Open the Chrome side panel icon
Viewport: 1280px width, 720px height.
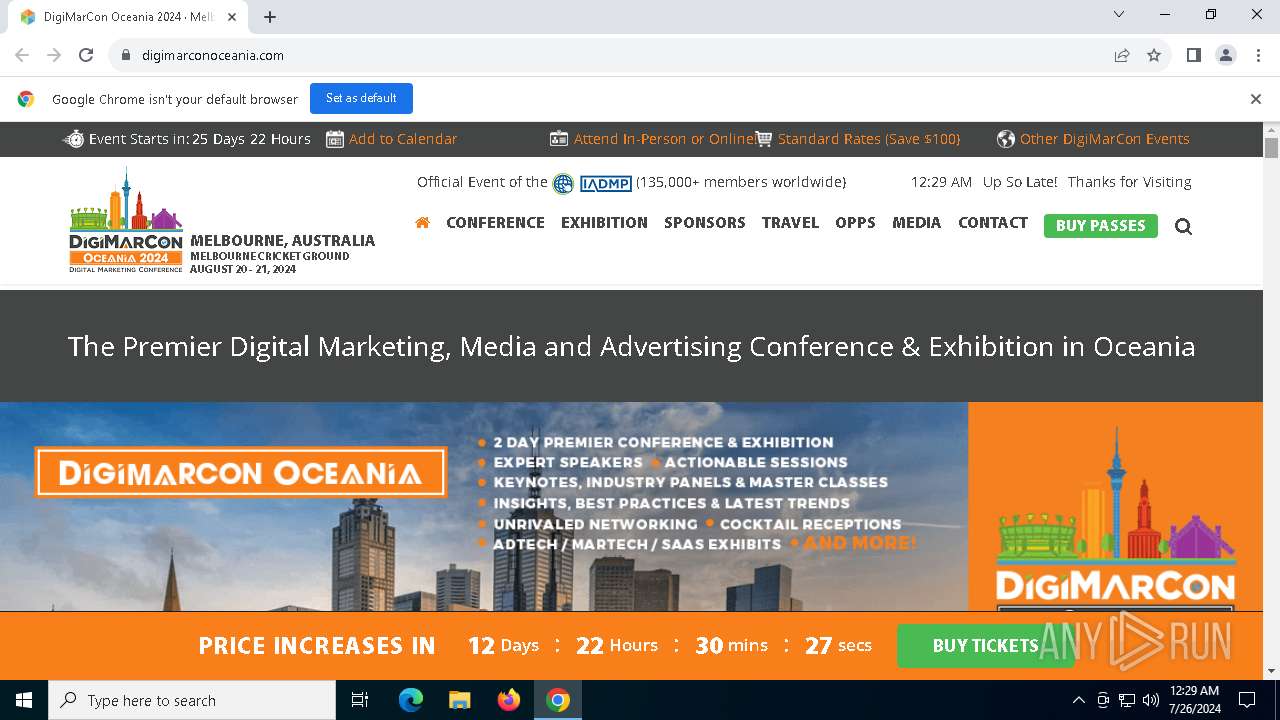pos(1194,55)
